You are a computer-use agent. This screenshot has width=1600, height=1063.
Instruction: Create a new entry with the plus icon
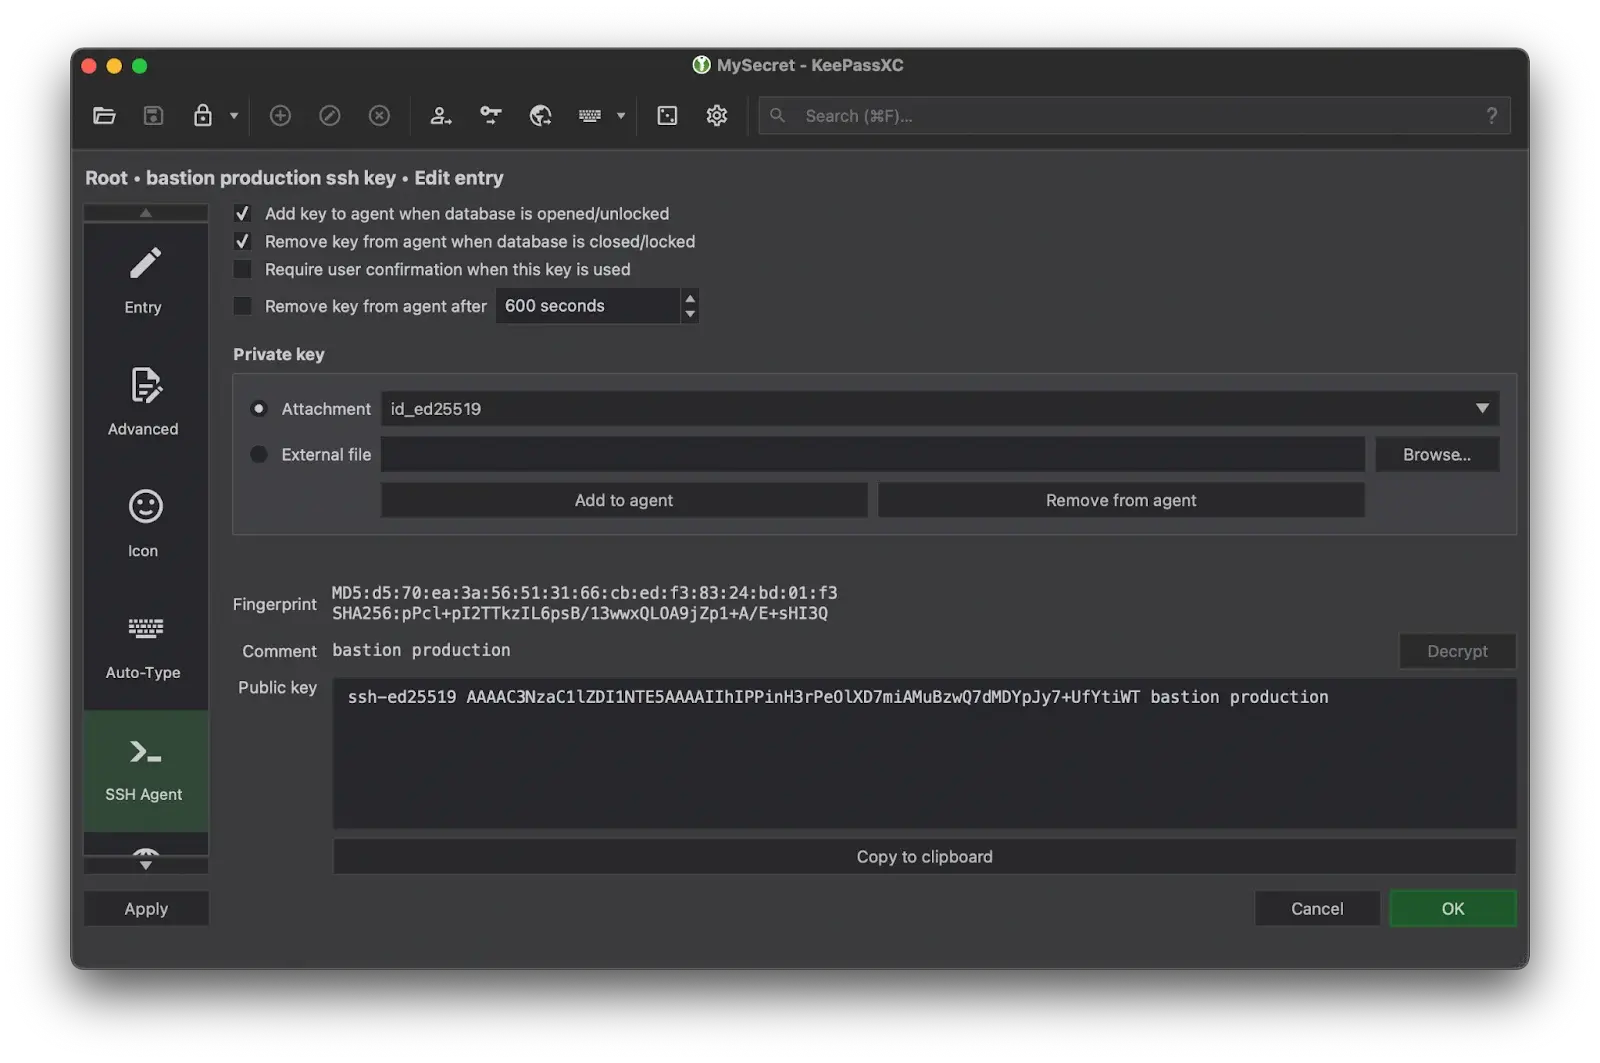tap(280, 115)
